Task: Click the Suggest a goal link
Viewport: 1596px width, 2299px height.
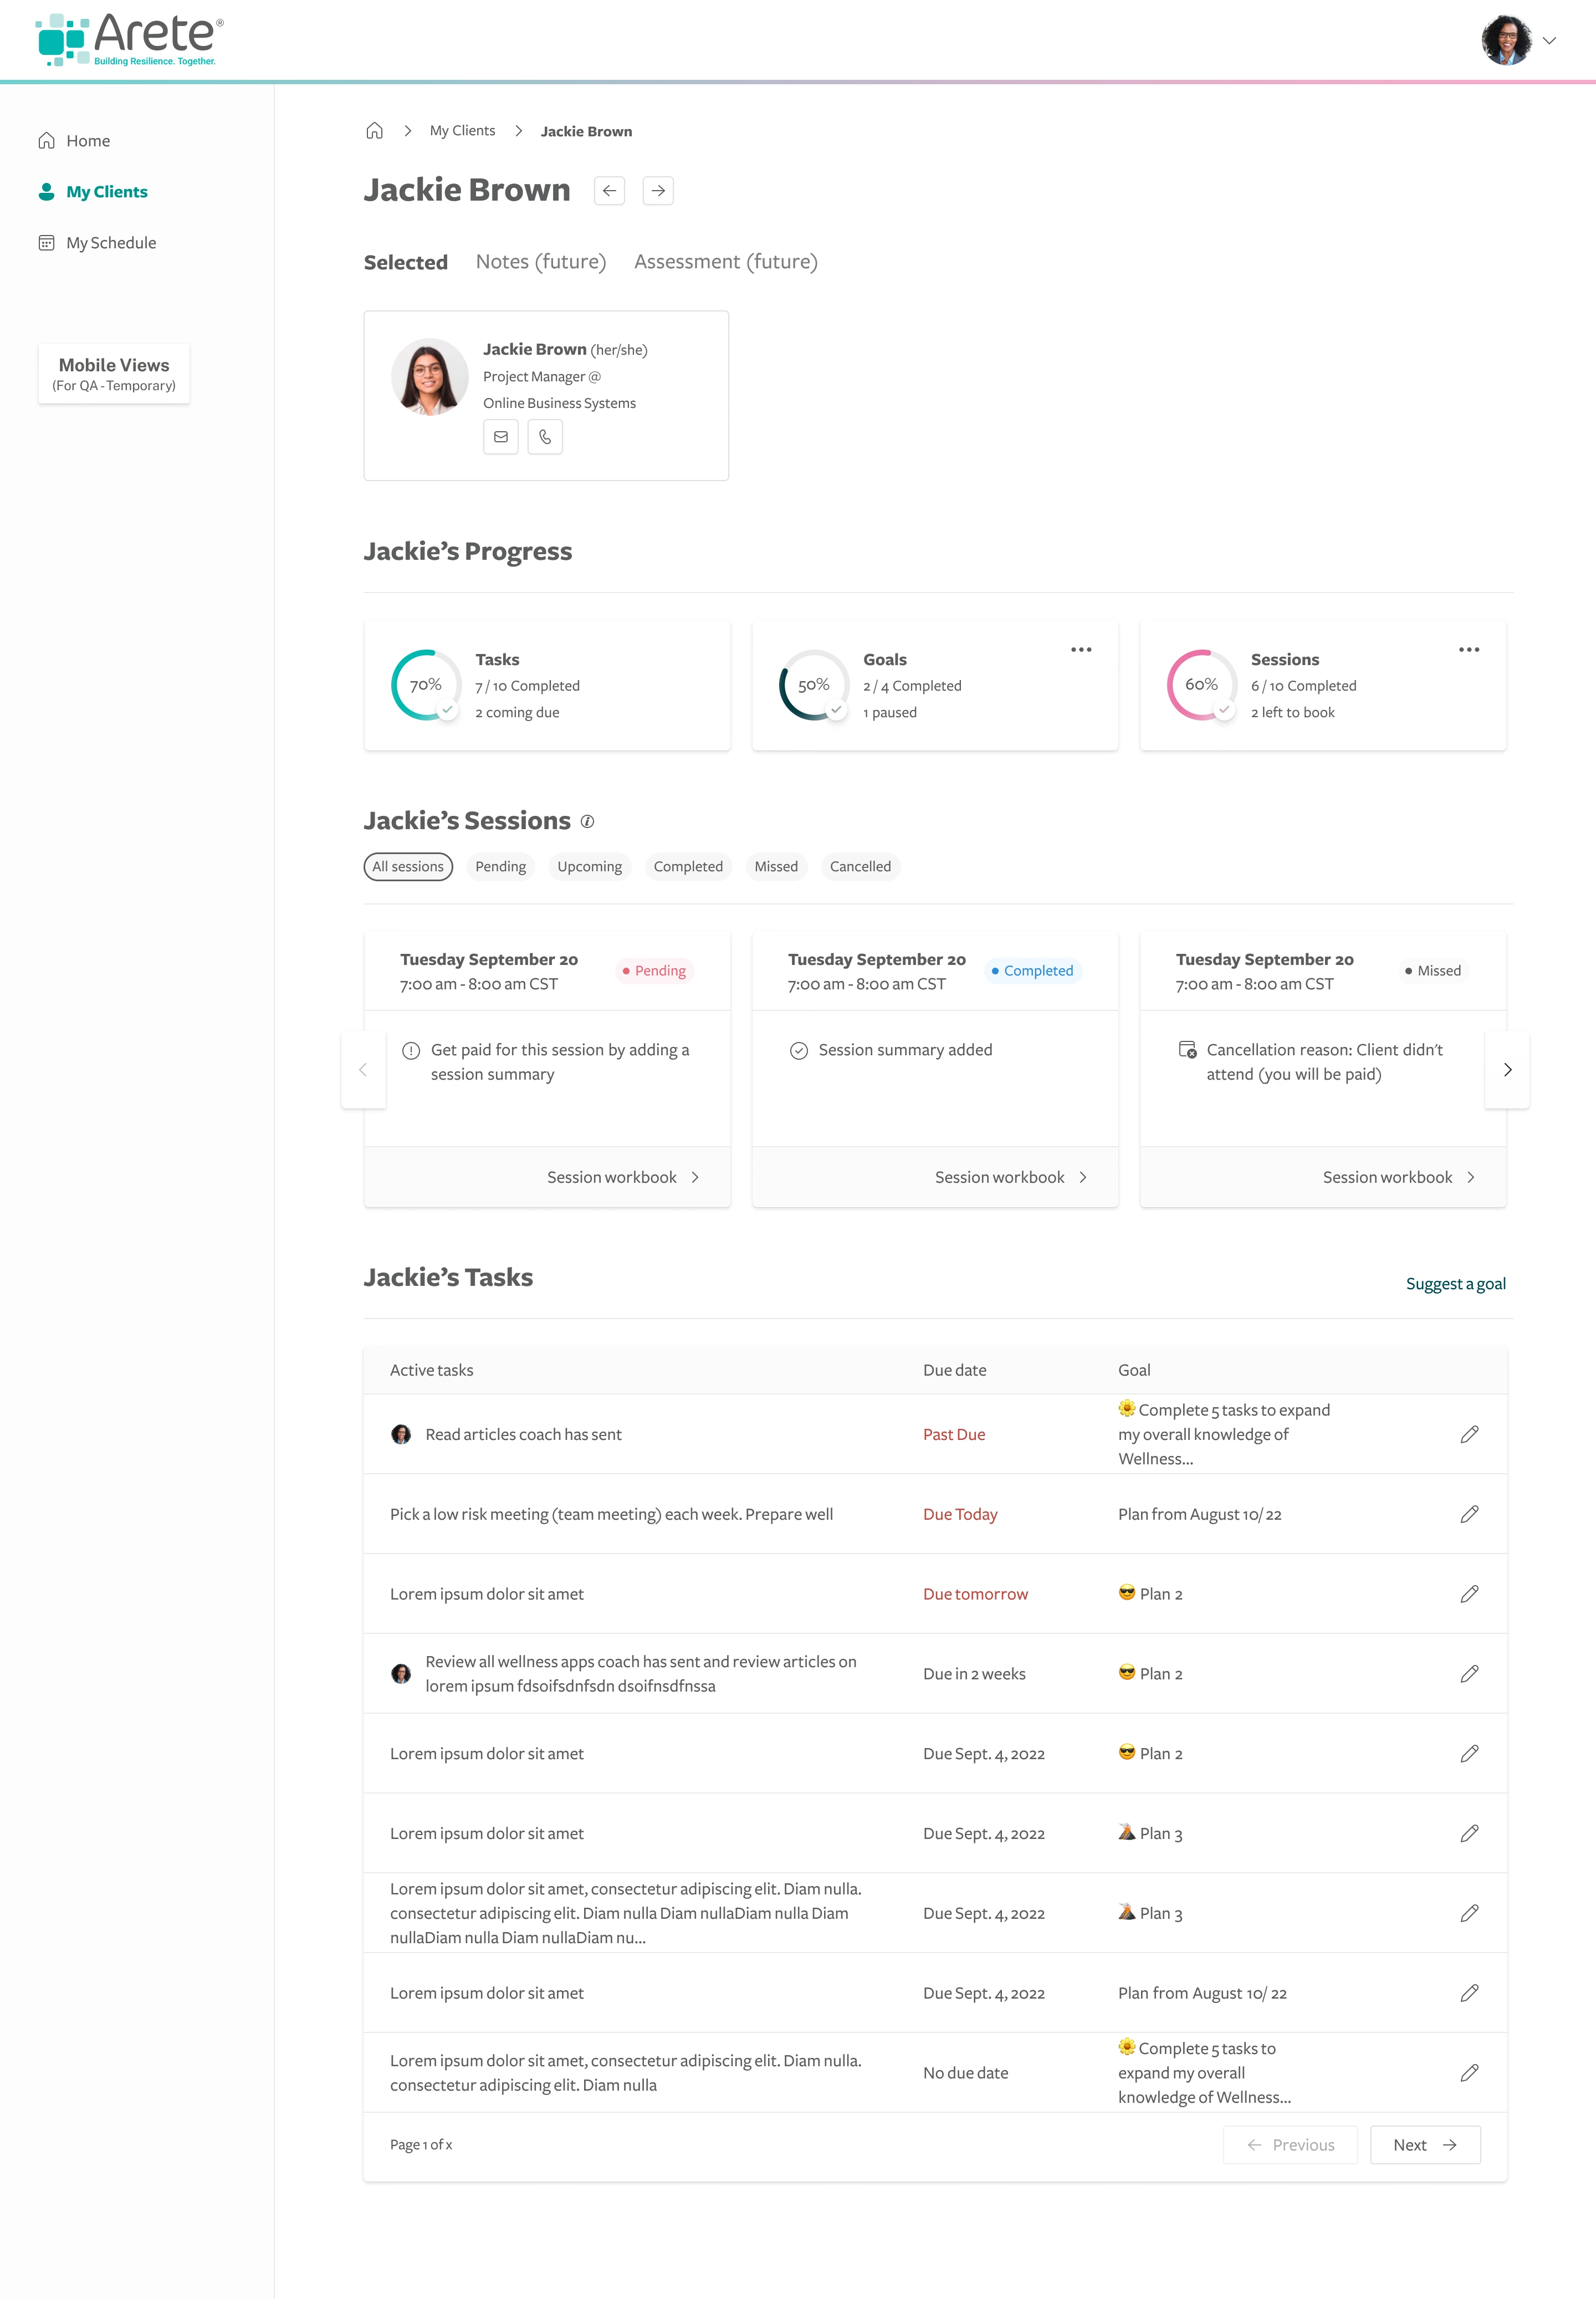Action: (x=1455, y=1284)
